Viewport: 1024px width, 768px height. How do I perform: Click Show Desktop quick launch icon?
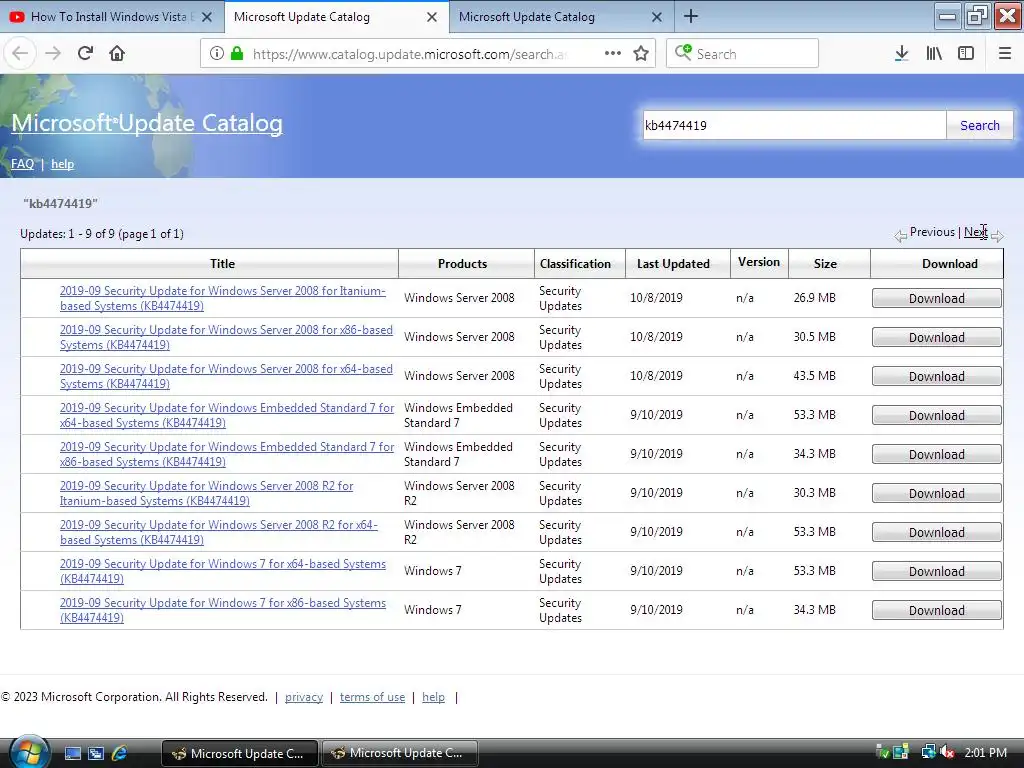(72, 754)
